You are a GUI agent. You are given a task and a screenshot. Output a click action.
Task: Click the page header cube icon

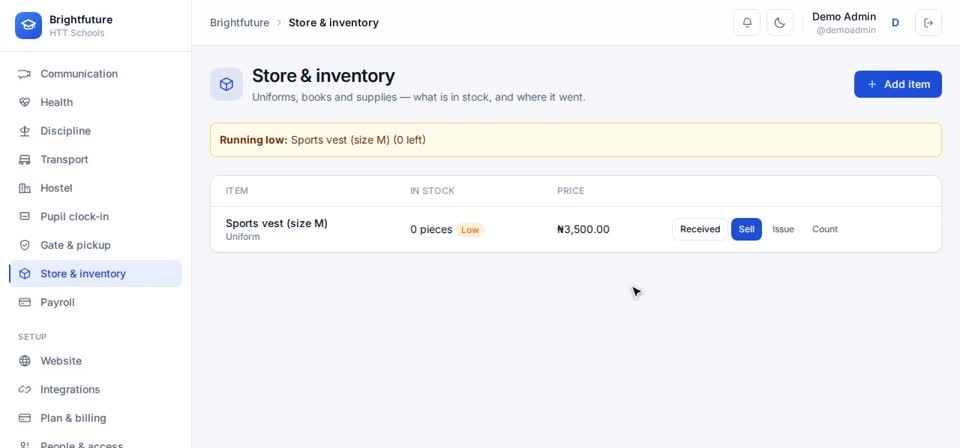pyautogui.click(x=227, y=84)
